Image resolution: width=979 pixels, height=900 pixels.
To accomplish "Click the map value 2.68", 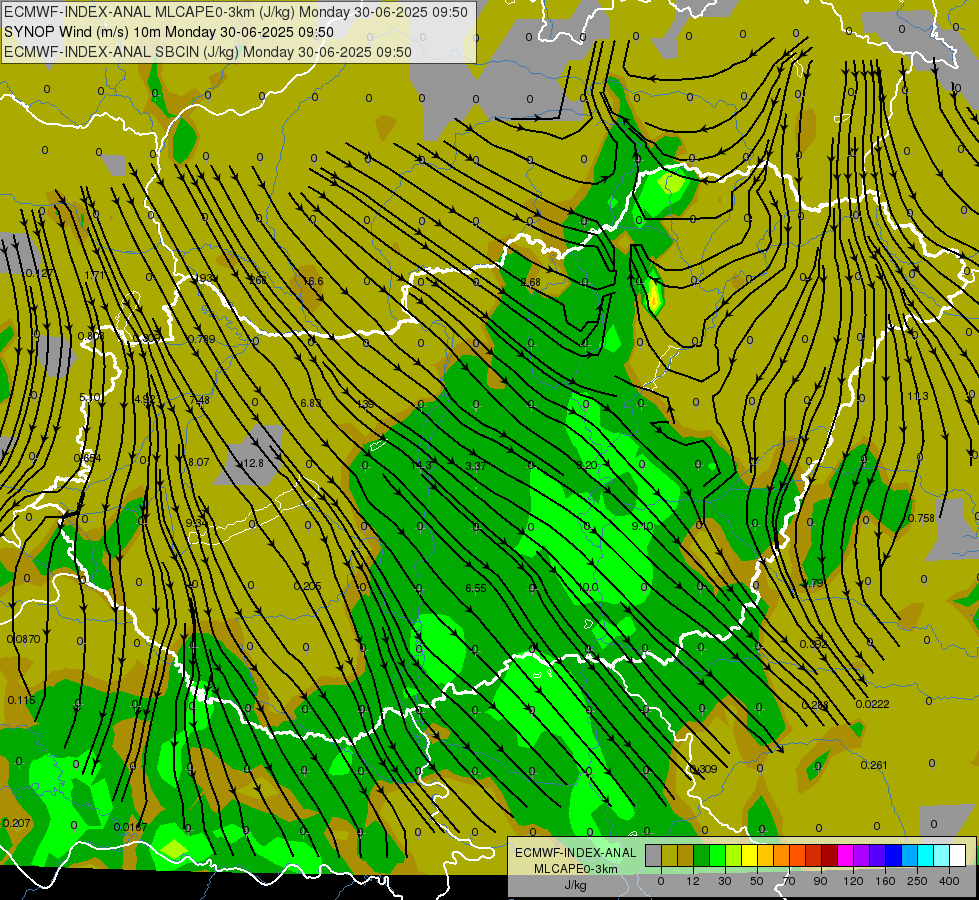I will [x=531, y=282].
